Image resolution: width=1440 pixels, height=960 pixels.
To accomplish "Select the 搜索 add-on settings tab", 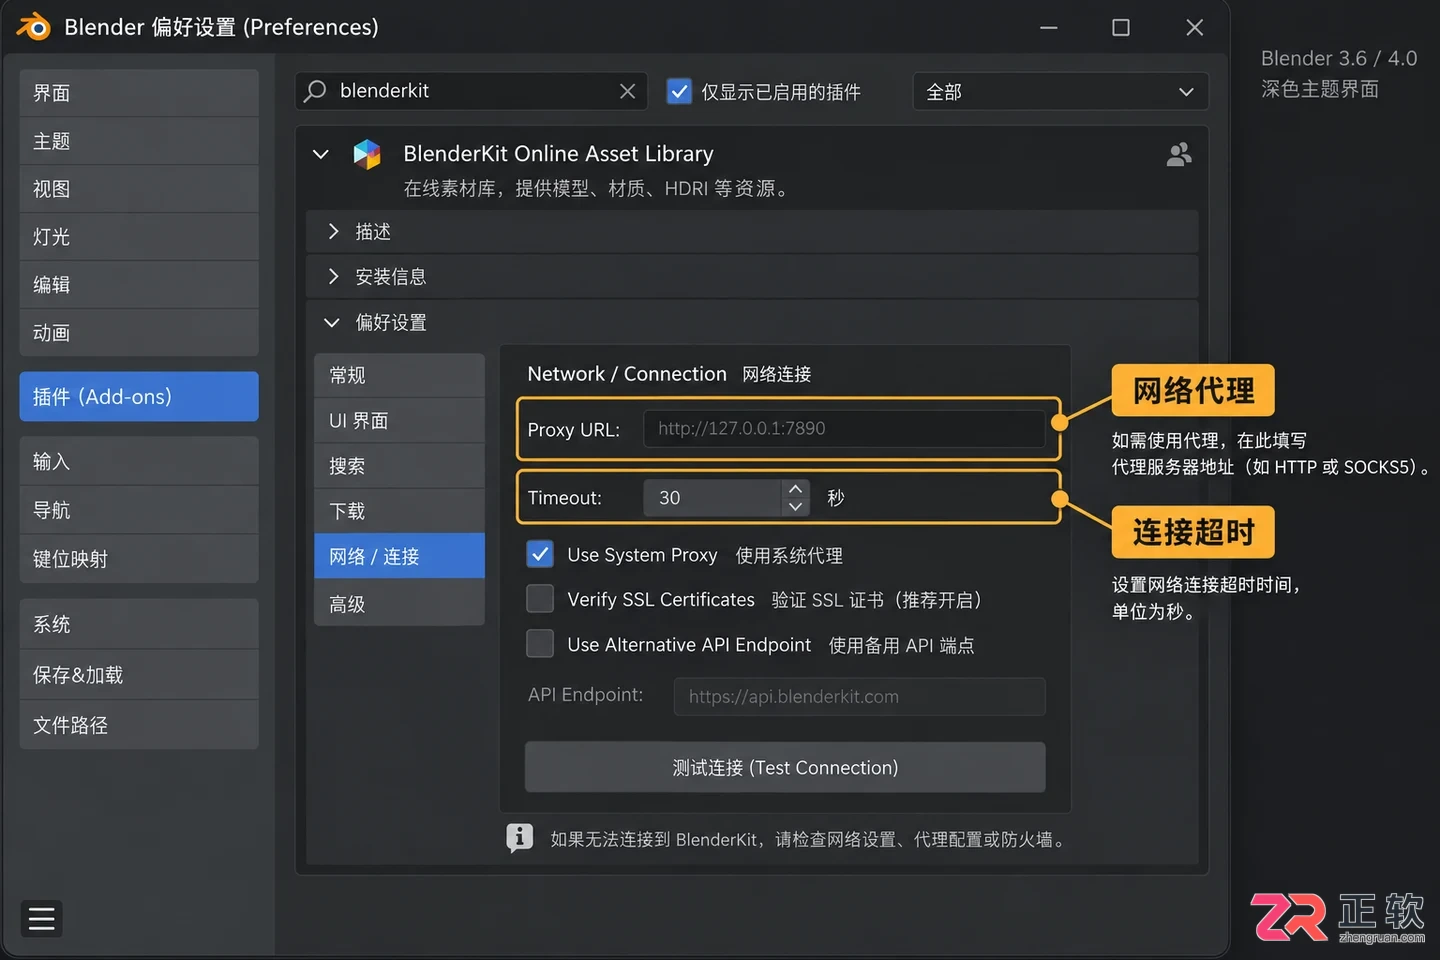I will (x=399, y=466).
